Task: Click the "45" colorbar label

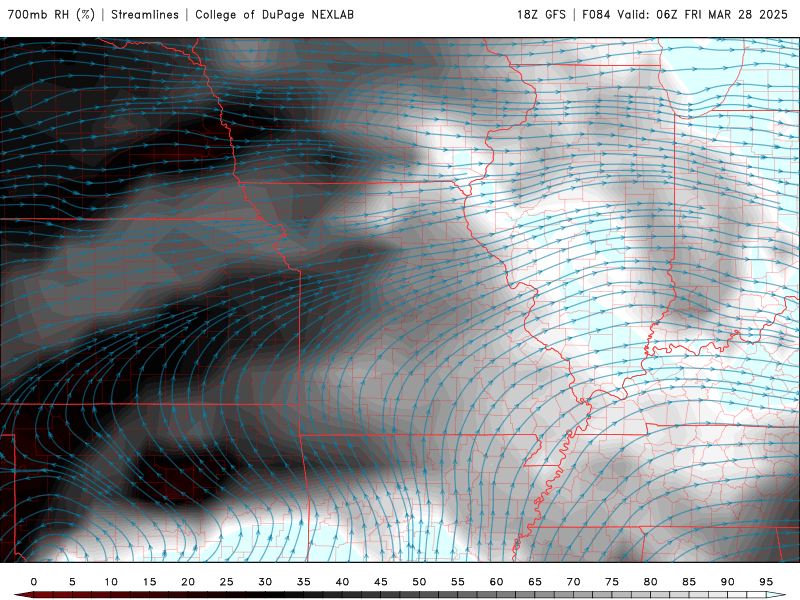Action: pyautogui.click(x=381, y=582)
